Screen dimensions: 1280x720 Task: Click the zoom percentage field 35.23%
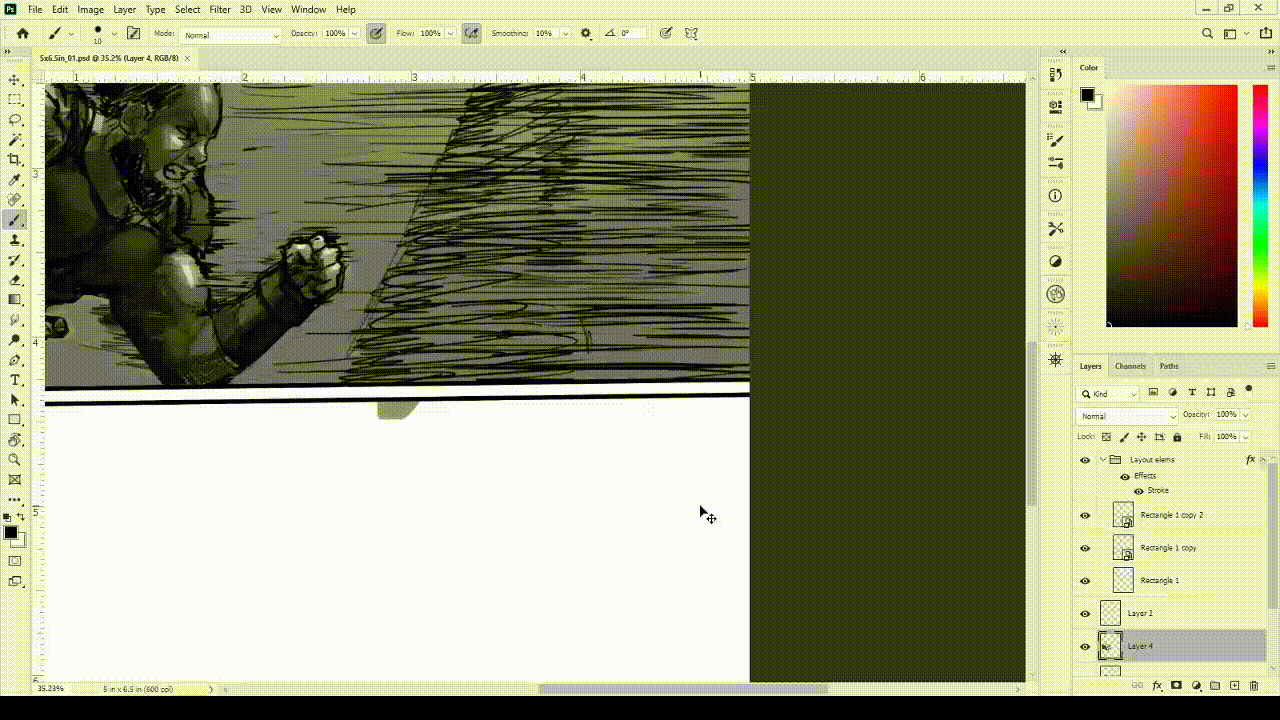coord(50,689)
